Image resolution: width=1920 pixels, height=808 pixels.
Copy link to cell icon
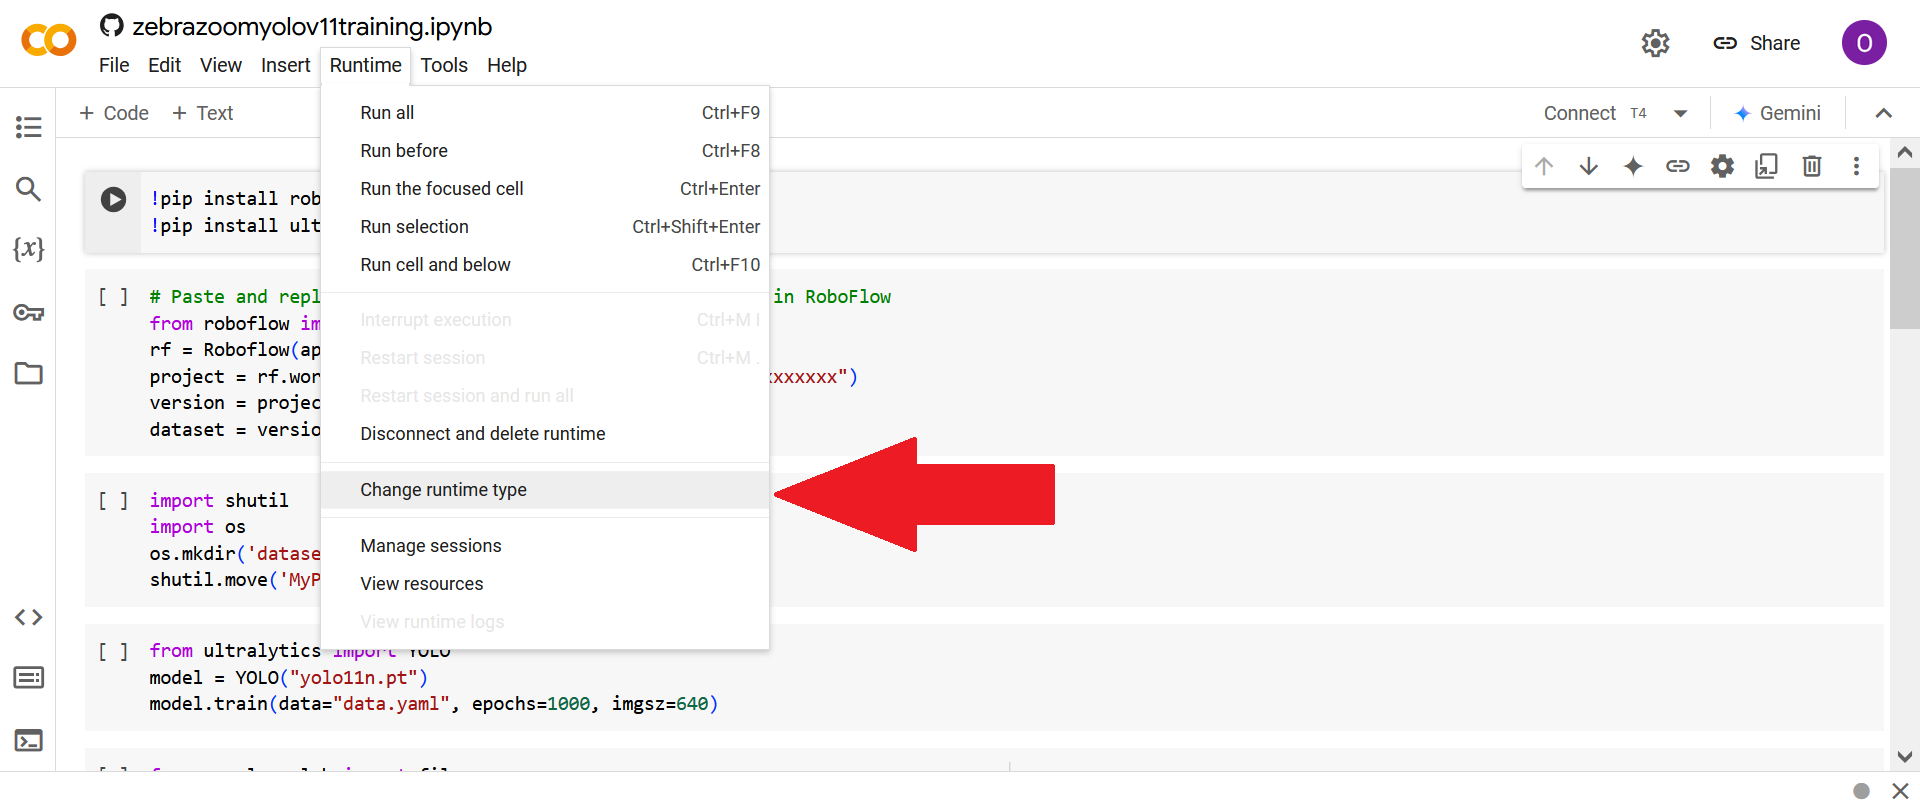click(1677, 166)
